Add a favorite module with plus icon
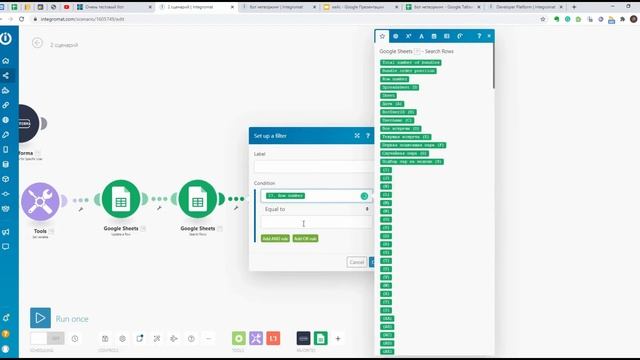640x360 pixels. tap(338, 338)
